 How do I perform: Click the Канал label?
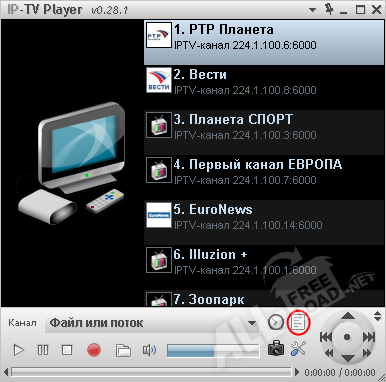[22, 323]
